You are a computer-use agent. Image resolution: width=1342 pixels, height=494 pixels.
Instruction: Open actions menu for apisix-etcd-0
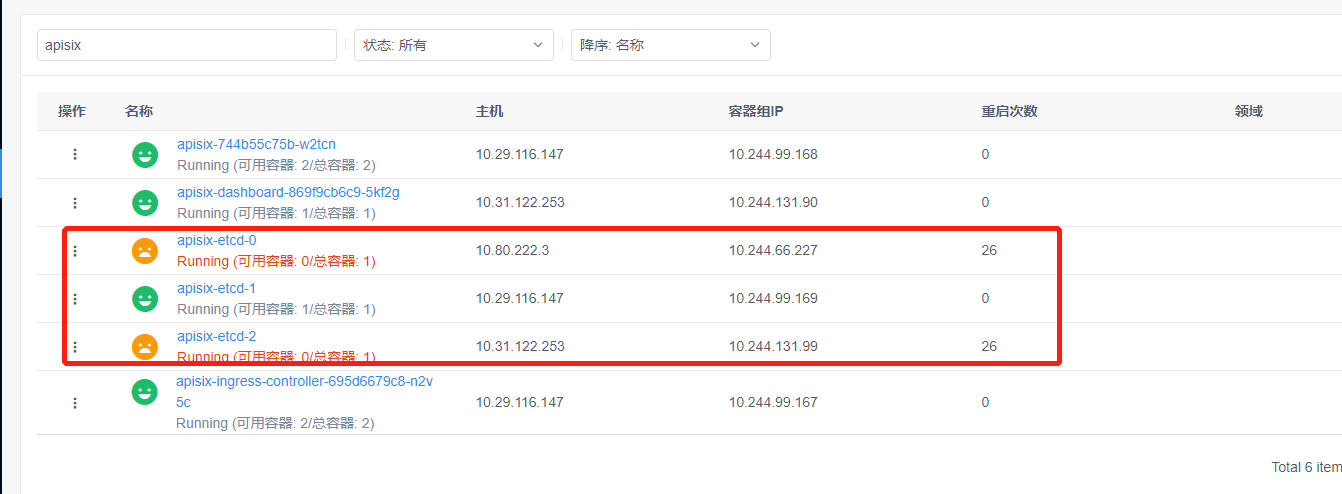click(75, 250)
